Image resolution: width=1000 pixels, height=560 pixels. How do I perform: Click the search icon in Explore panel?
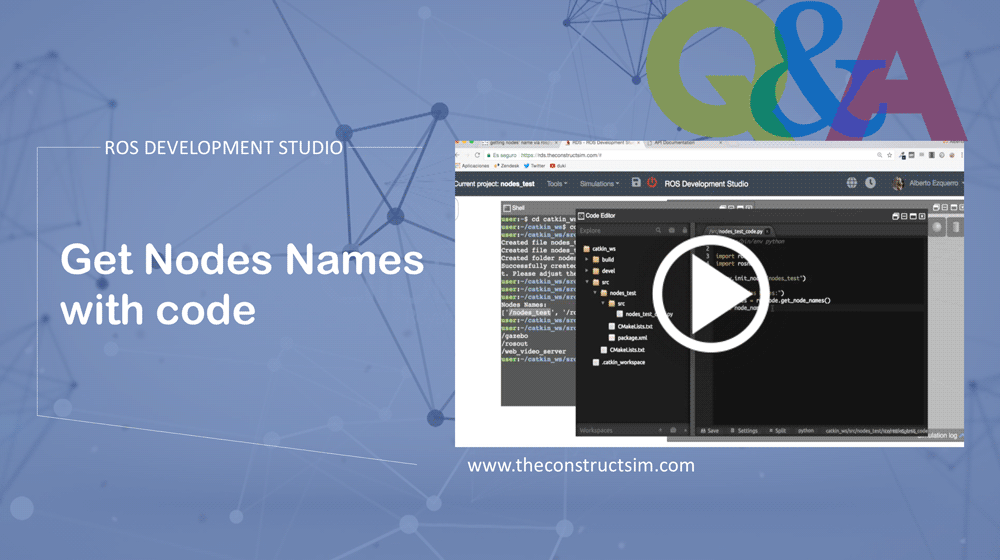[x=657, y=230]
